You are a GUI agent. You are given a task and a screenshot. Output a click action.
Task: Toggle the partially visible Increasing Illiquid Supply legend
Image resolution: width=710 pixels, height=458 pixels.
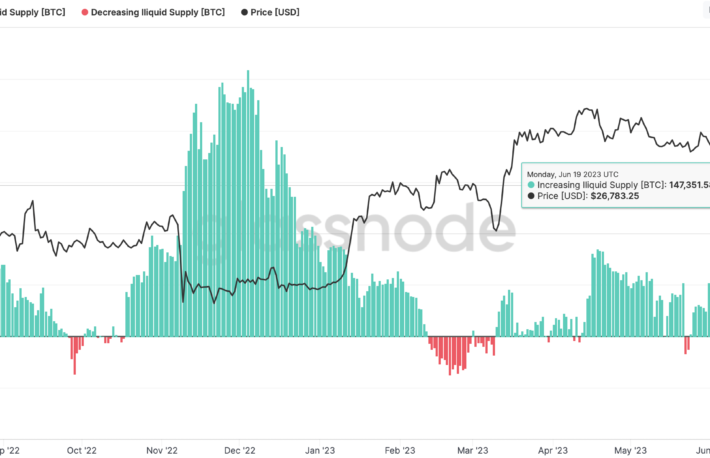(x=33, y=12)
